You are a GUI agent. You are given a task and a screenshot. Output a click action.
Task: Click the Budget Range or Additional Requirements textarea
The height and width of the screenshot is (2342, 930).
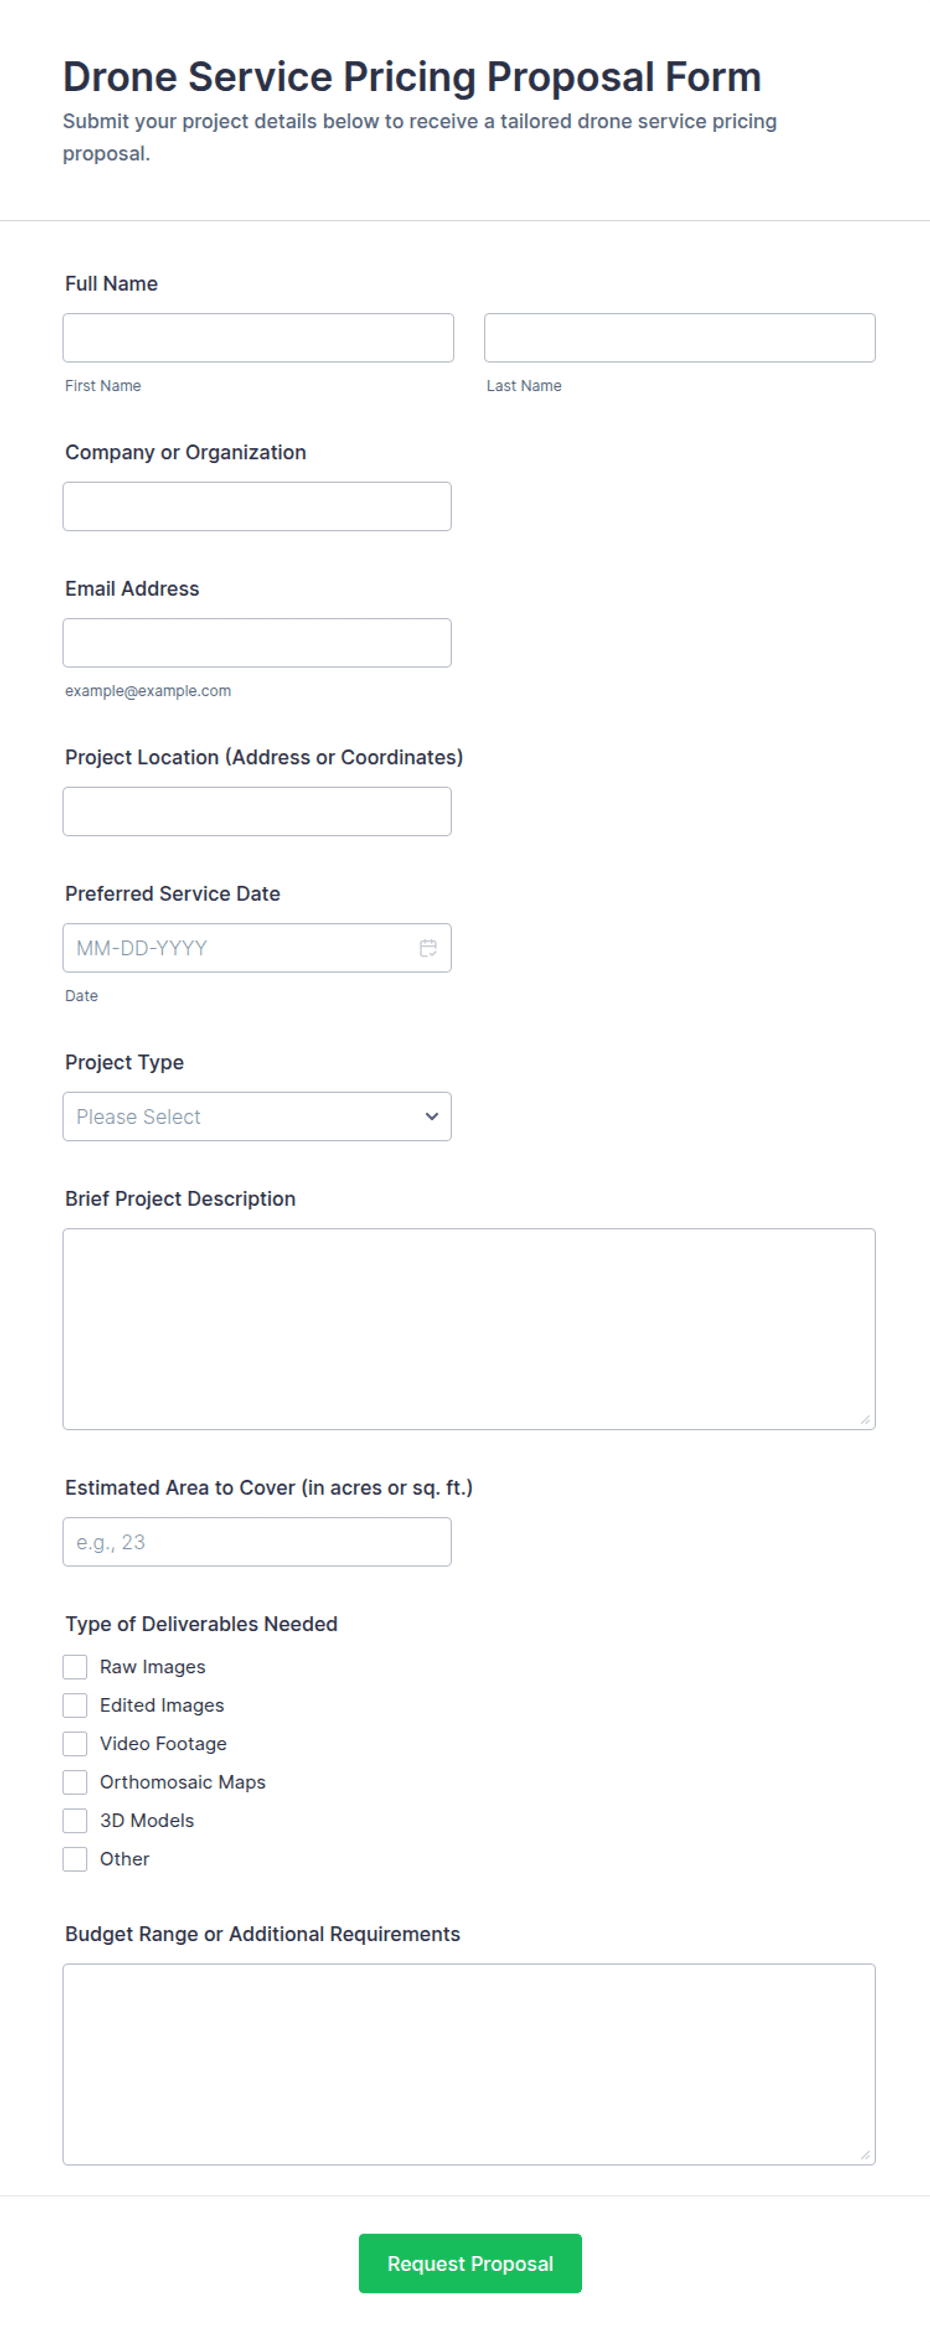coord(469,2065)
